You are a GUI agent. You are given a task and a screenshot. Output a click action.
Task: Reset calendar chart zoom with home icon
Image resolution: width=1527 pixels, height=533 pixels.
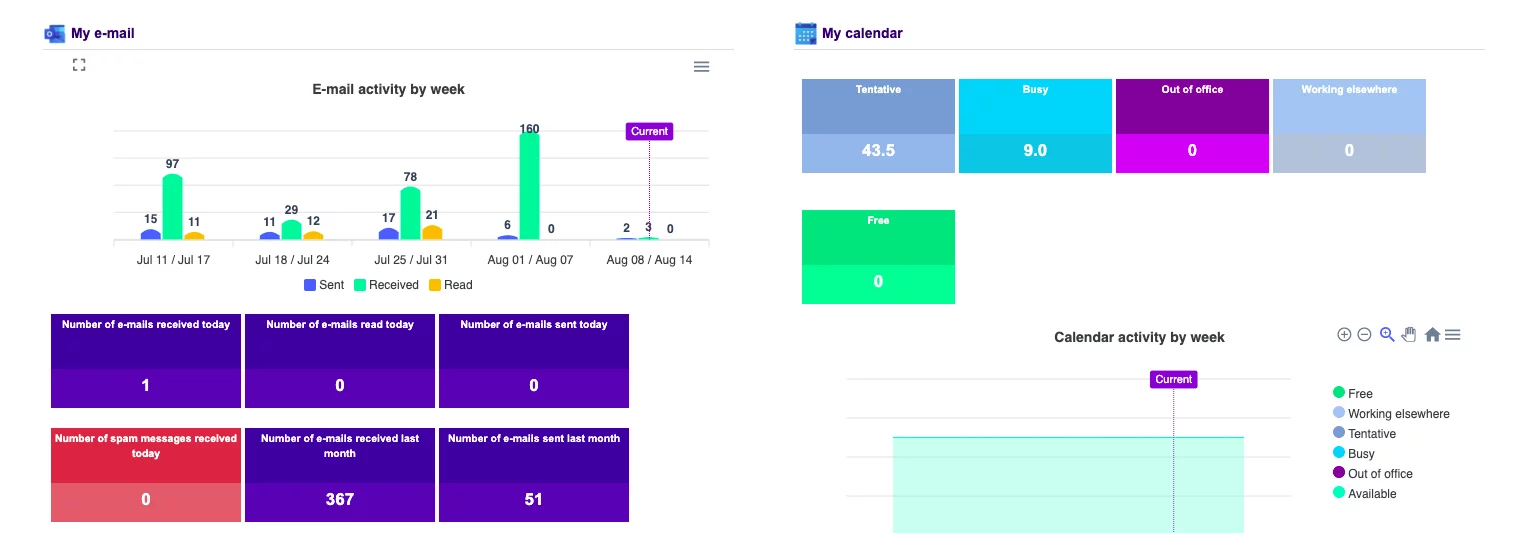click(1432, 334)
